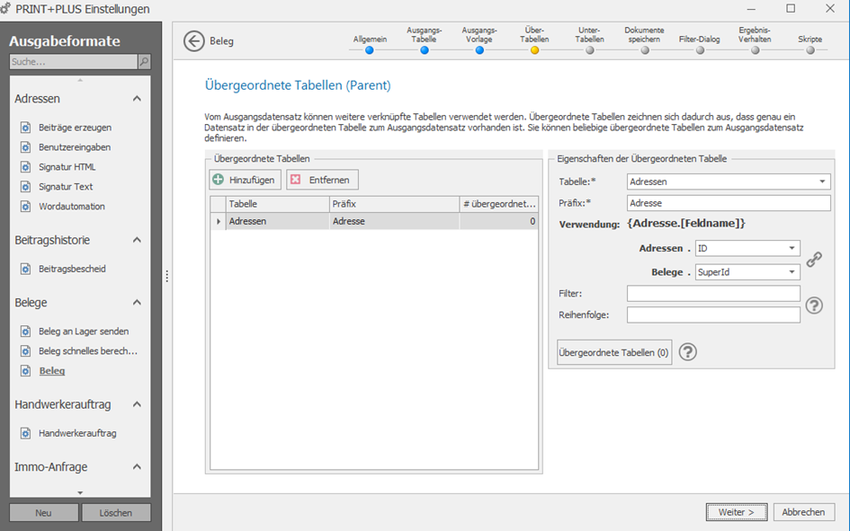
Task: Click the Filter input field
Action: point(713,293)
